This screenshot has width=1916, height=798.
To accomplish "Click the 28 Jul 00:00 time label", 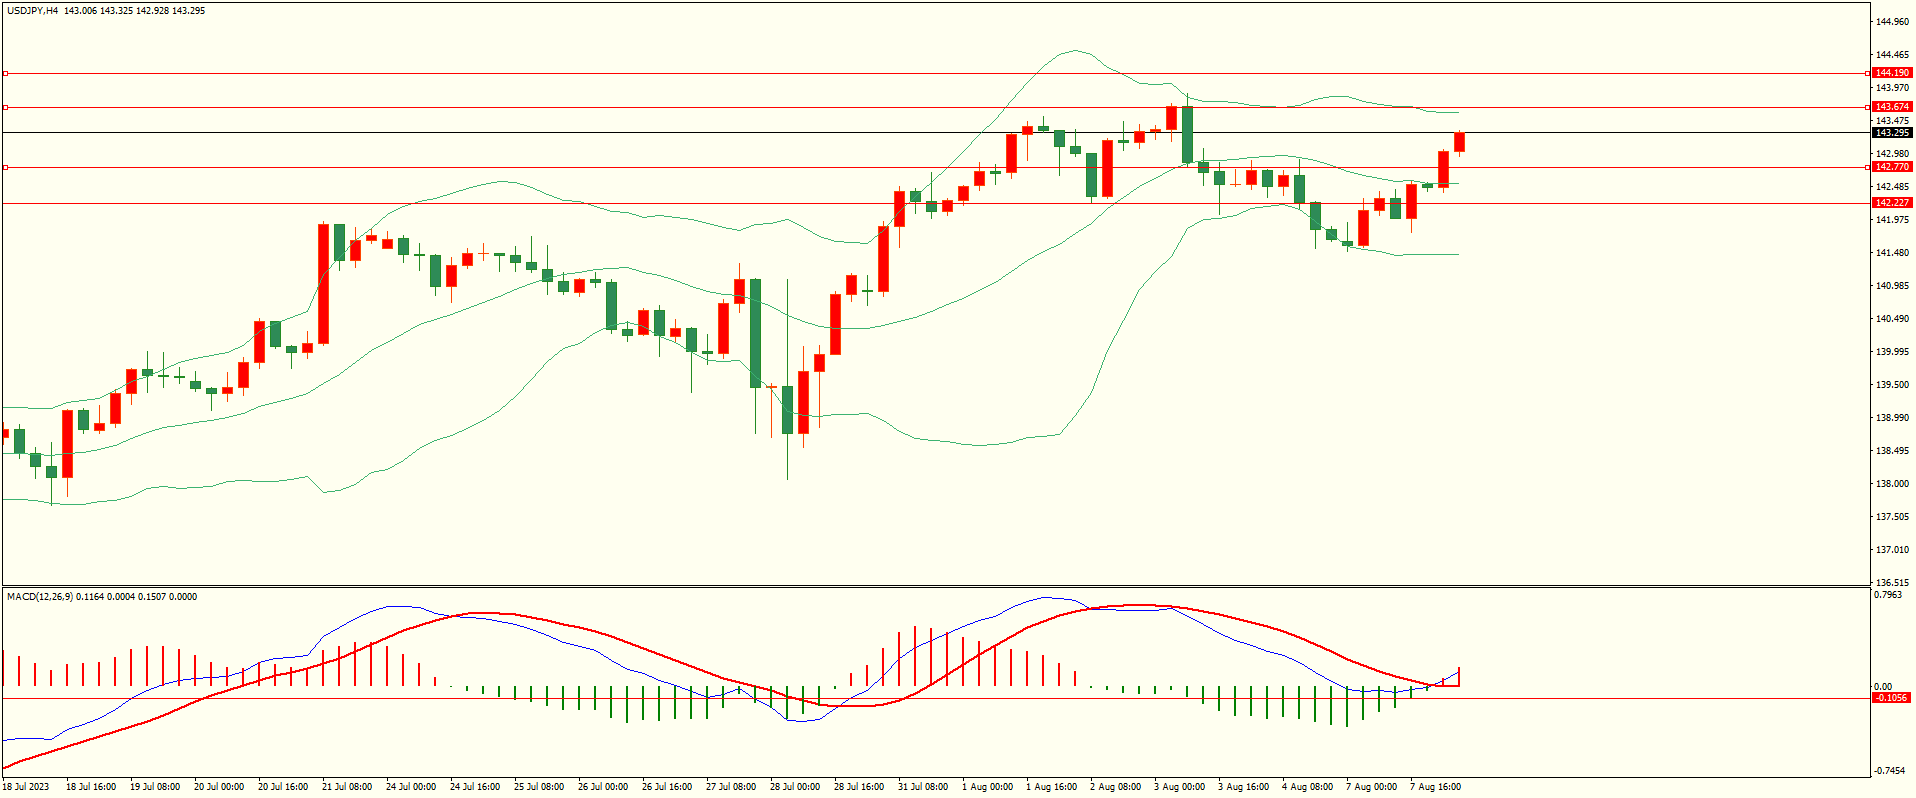I will click(795, 787).
